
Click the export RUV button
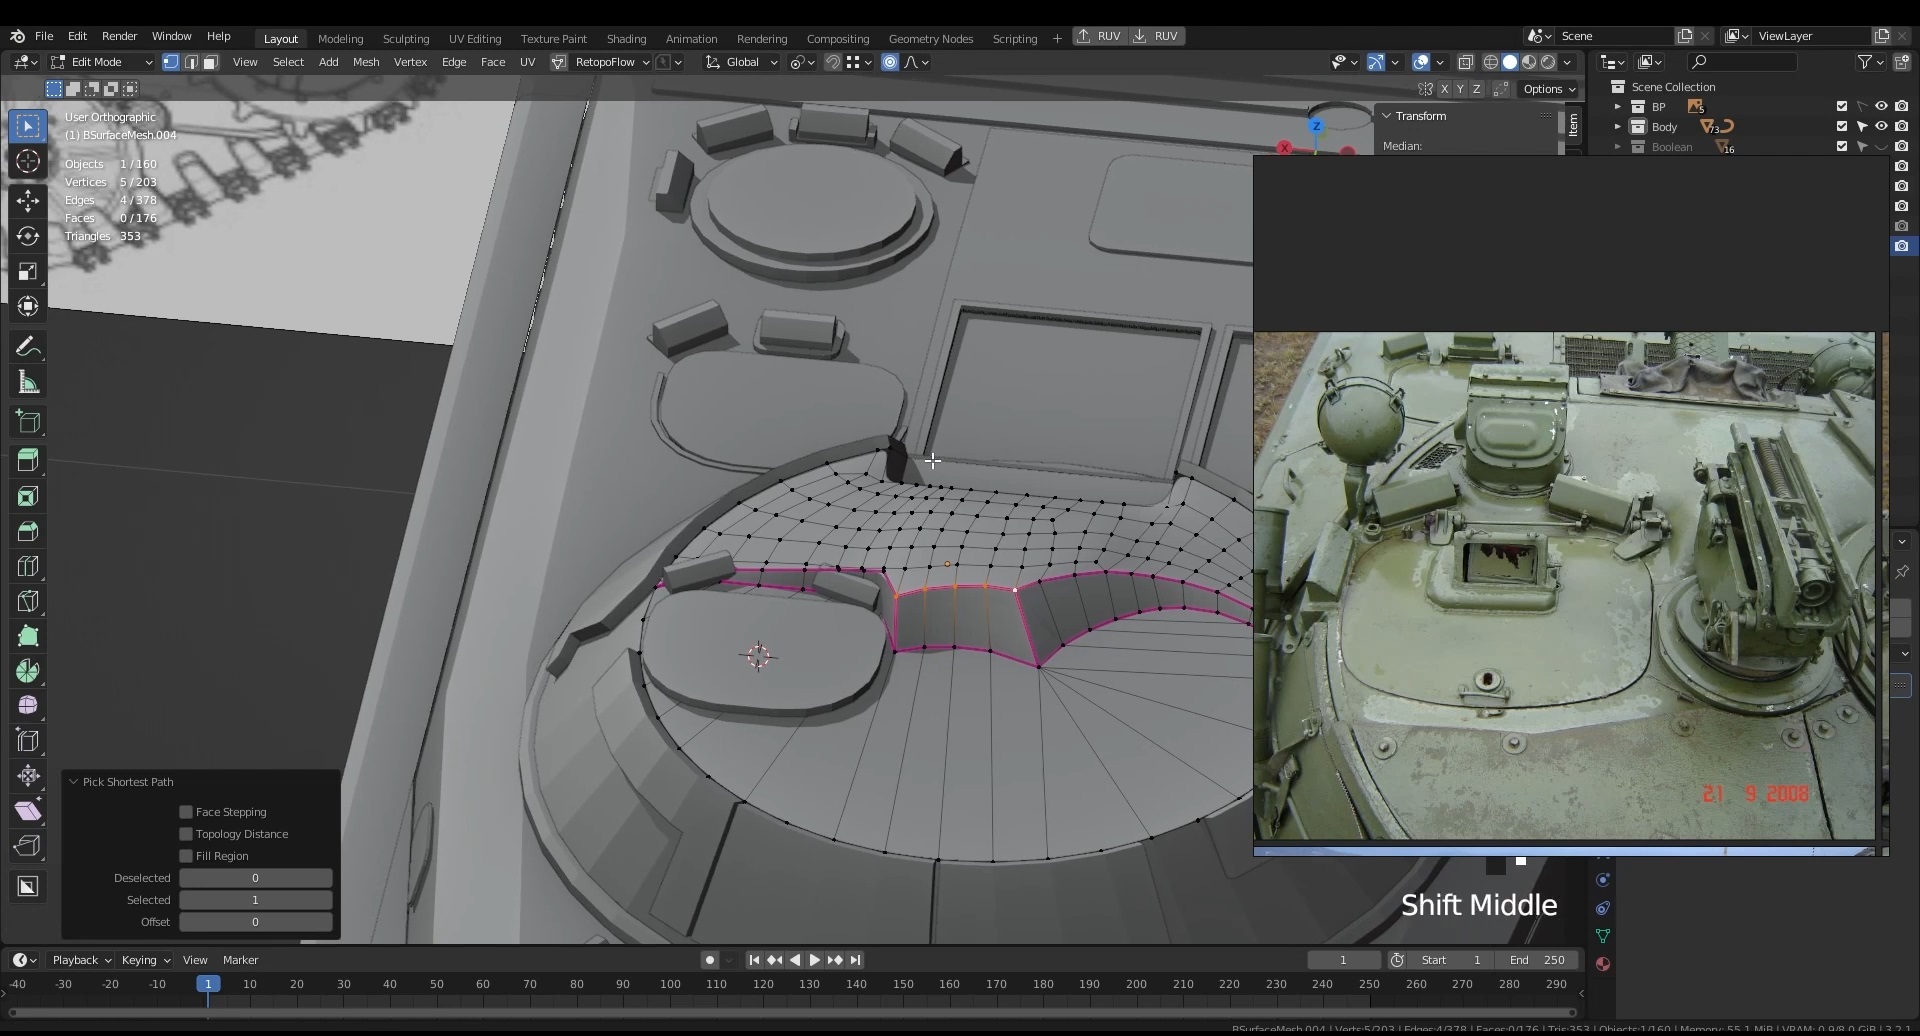[x=1100, y=36]
